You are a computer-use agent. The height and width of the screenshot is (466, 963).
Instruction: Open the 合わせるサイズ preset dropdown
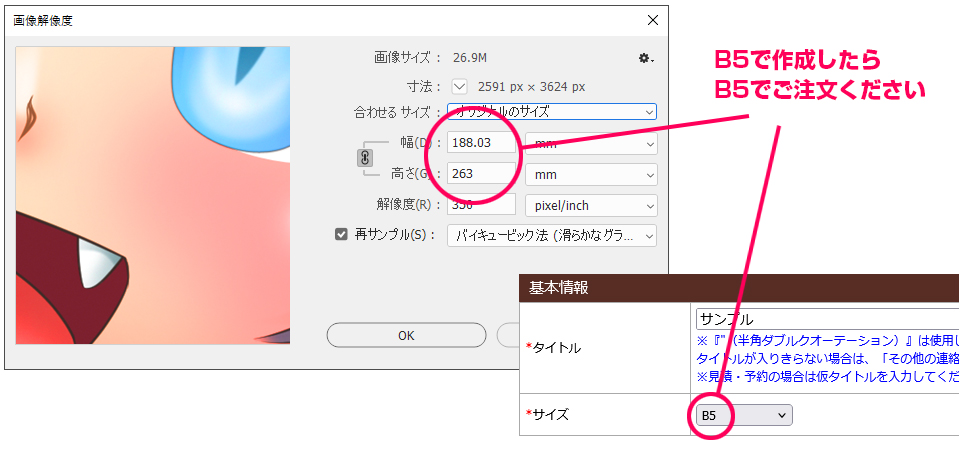tap(552, 112)
